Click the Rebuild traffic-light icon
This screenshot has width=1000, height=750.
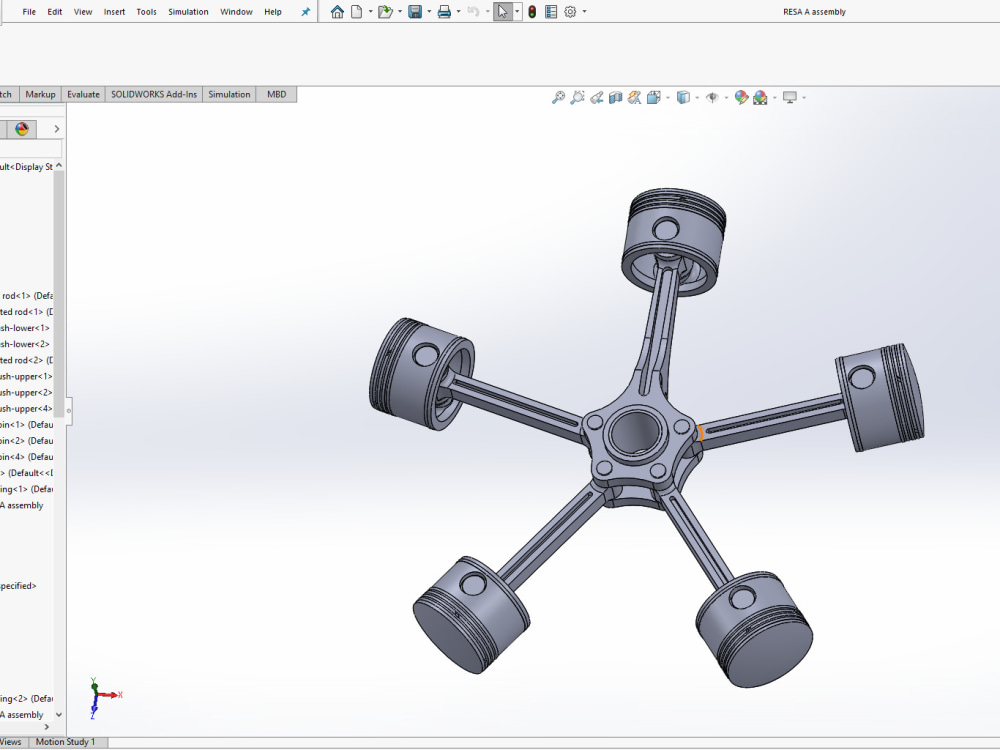531,12
